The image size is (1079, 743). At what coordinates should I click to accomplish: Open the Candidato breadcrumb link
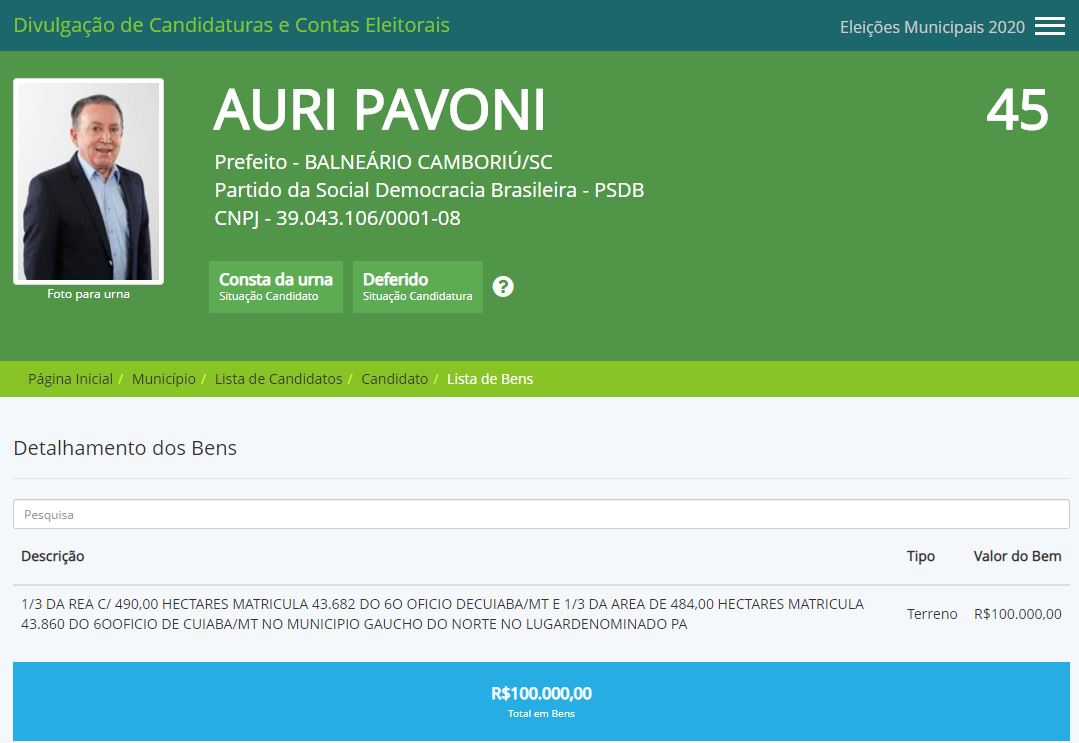[394, 379]
